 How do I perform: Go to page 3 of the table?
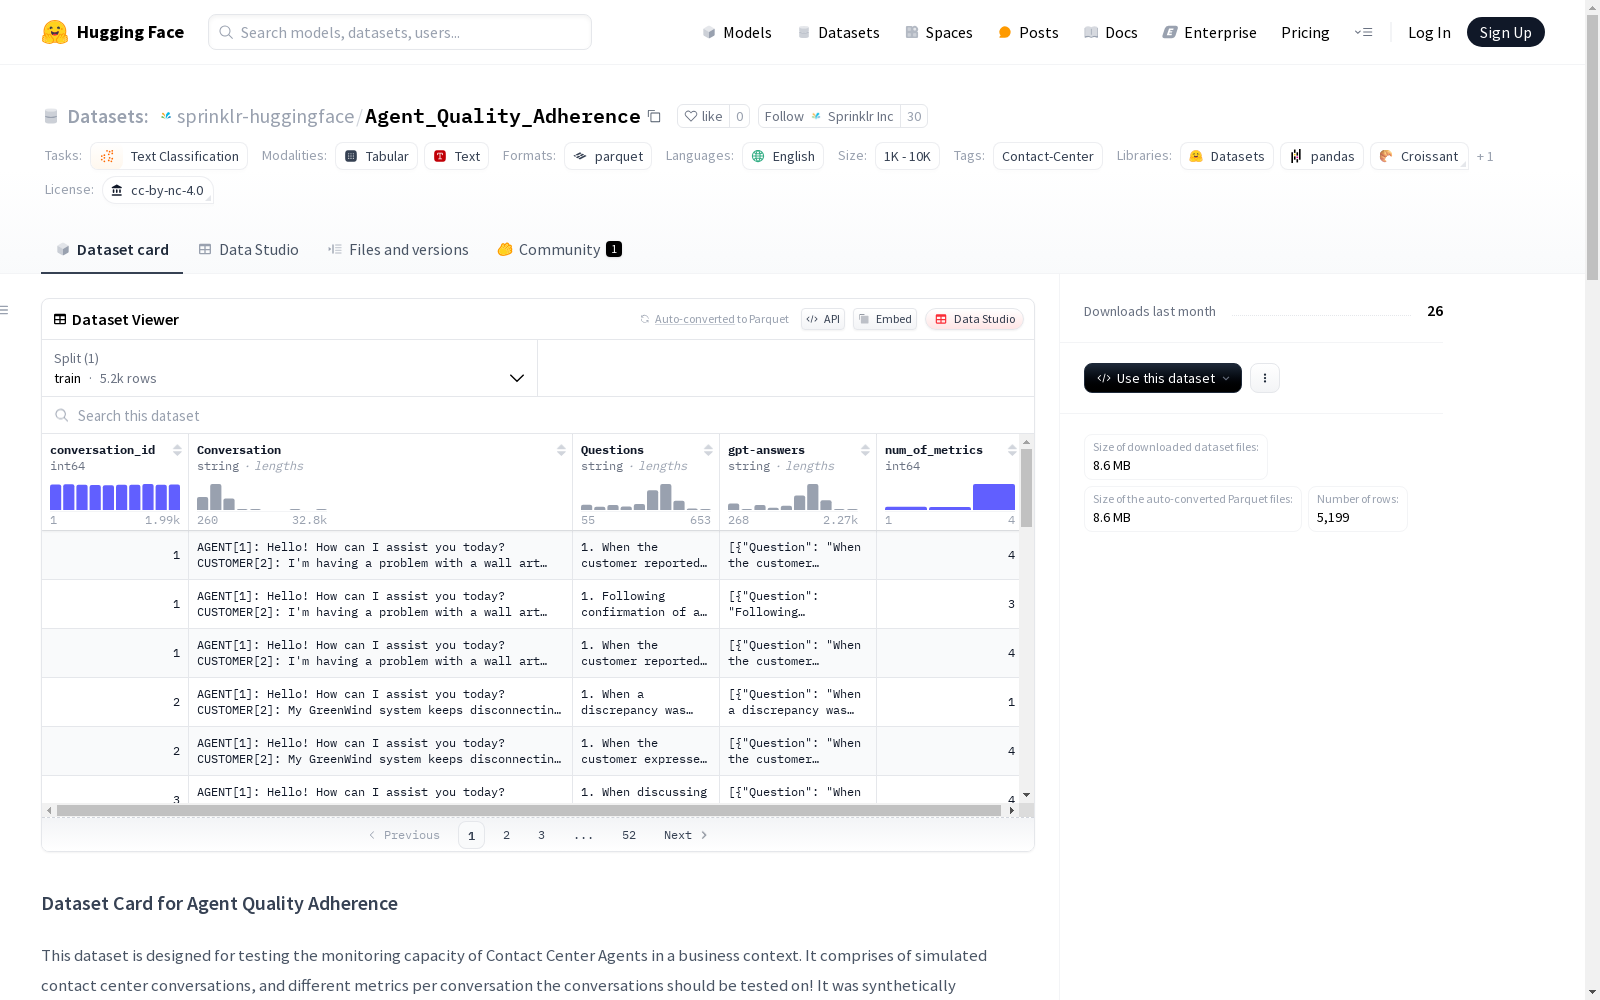(542, 835)
